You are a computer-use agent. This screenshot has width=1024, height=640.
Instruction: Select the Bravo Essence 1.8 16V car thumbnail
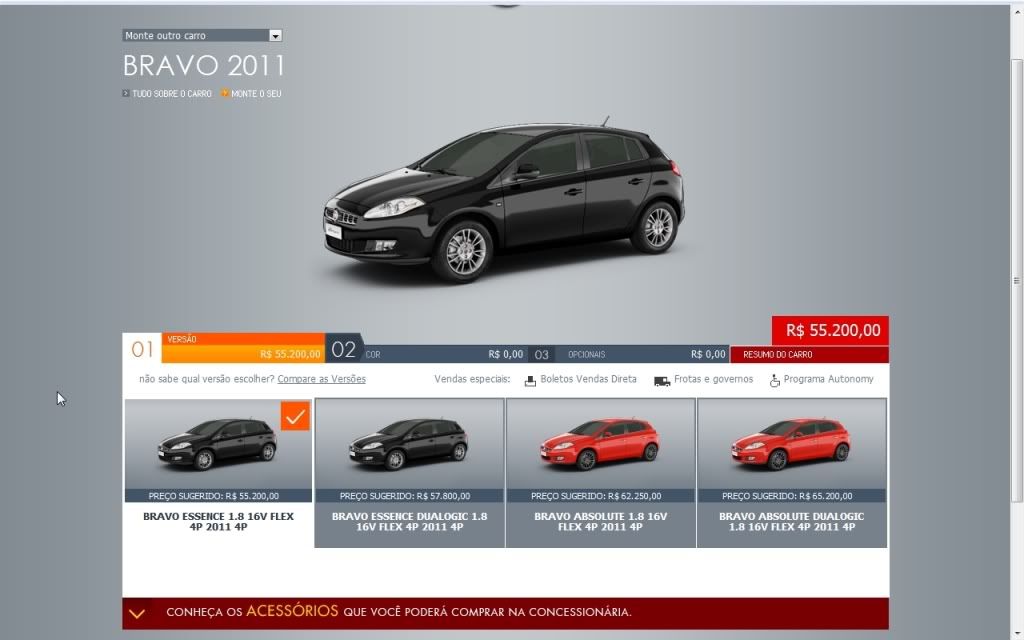[x=217, y=444]
